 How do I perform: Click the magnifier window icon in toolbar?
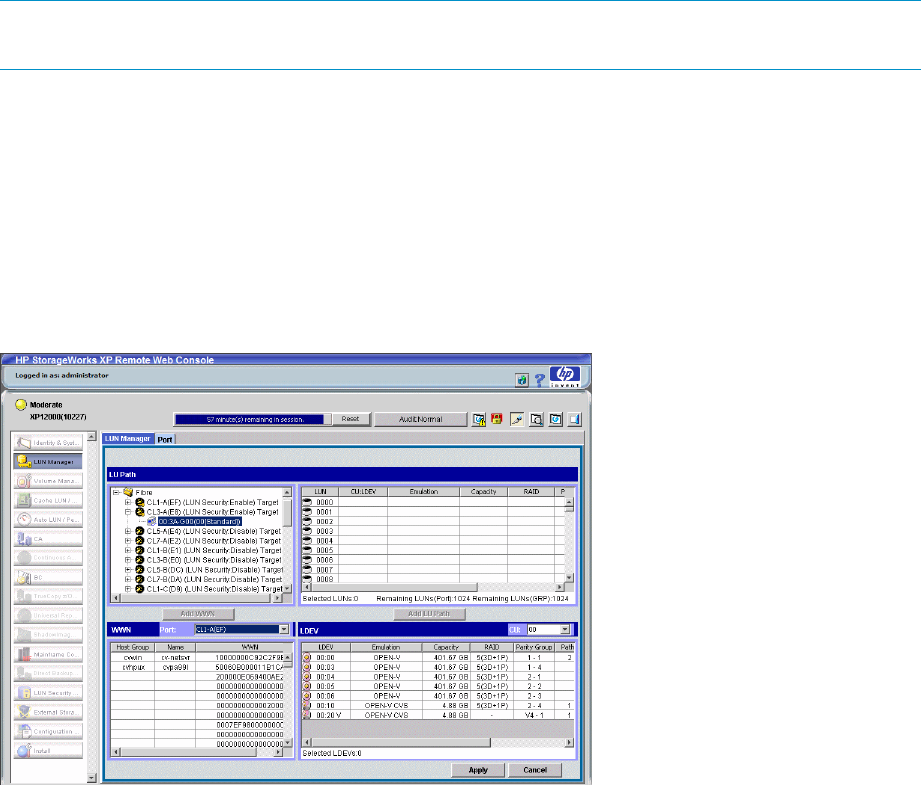coord(536,419)
